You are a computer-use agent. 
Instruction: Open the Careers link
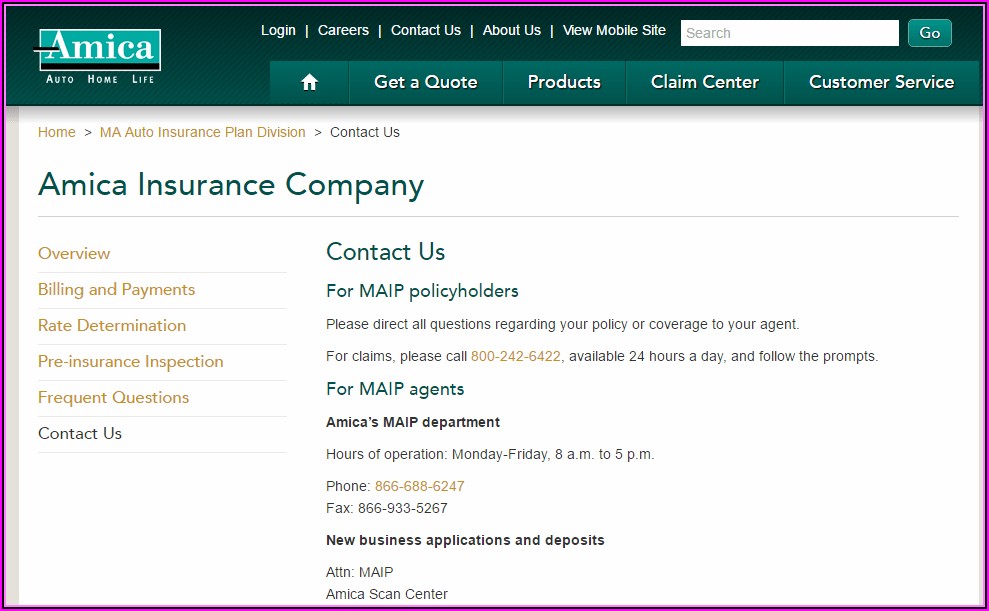(343, 31)
